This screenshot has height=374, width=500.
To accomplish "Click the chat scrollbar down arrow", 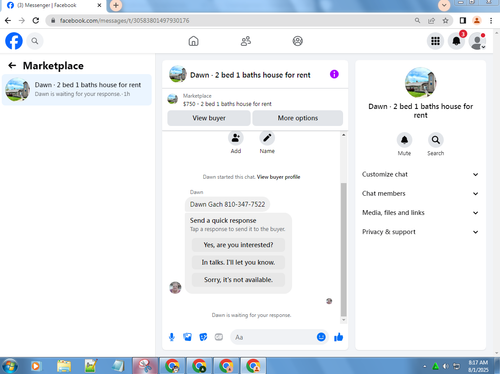I will pyautogui.click(x=344, y=320).
